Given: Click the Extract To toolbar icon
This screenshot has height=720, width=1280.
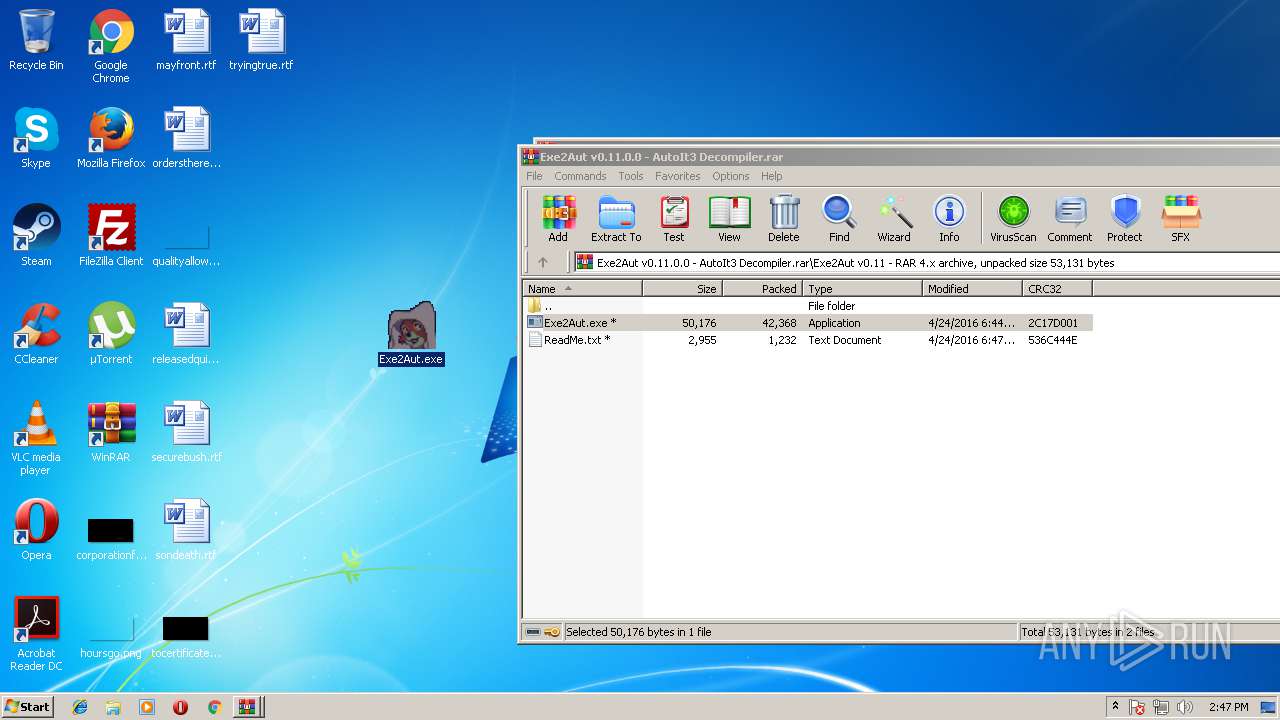Looking at the screenshot, I should 616,219.
